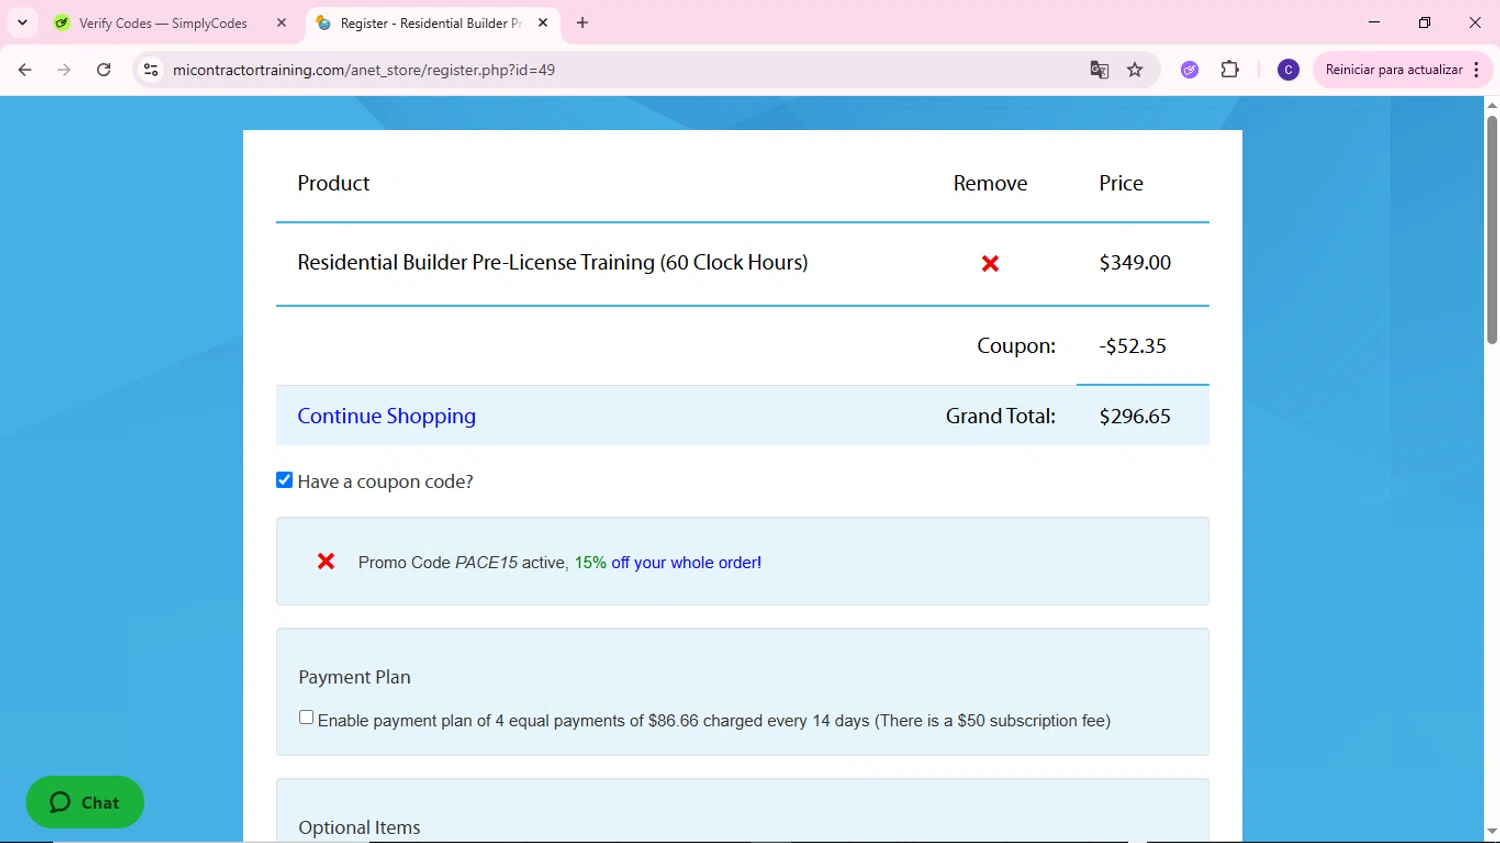Click the browser back arrow
Screen dimensions: 1500x843
(25, 70)
